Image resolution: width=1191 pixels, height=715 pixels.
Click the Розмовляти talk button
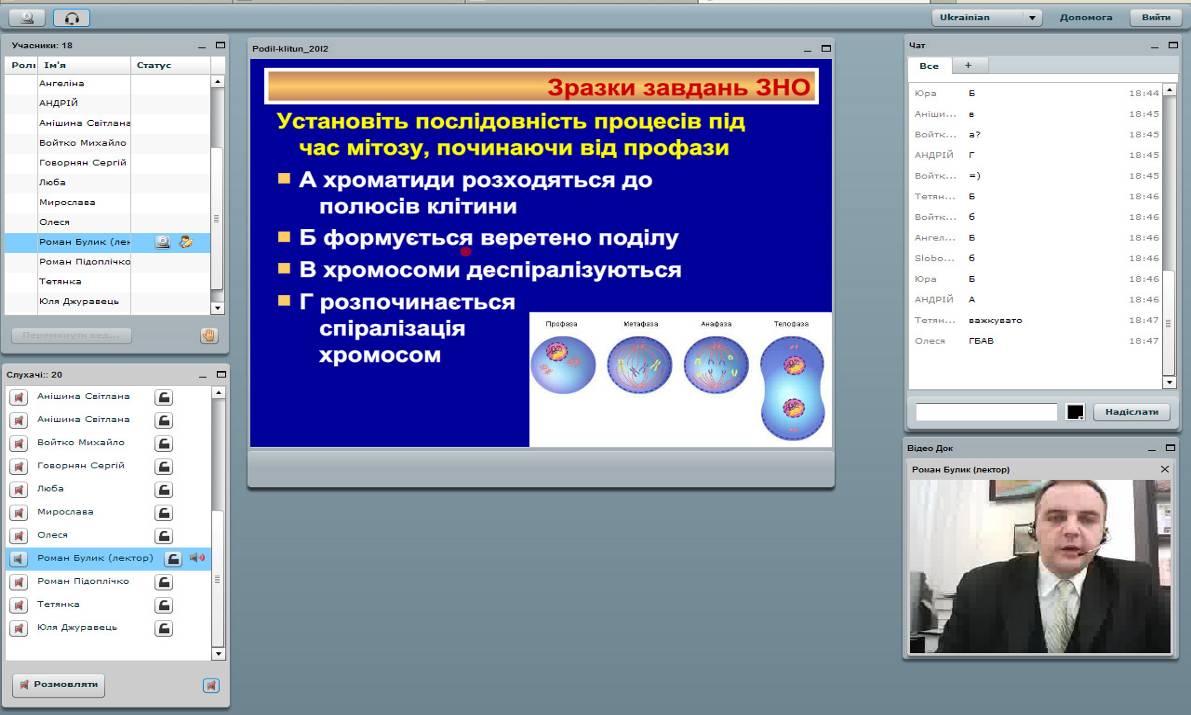coord(58,685)
